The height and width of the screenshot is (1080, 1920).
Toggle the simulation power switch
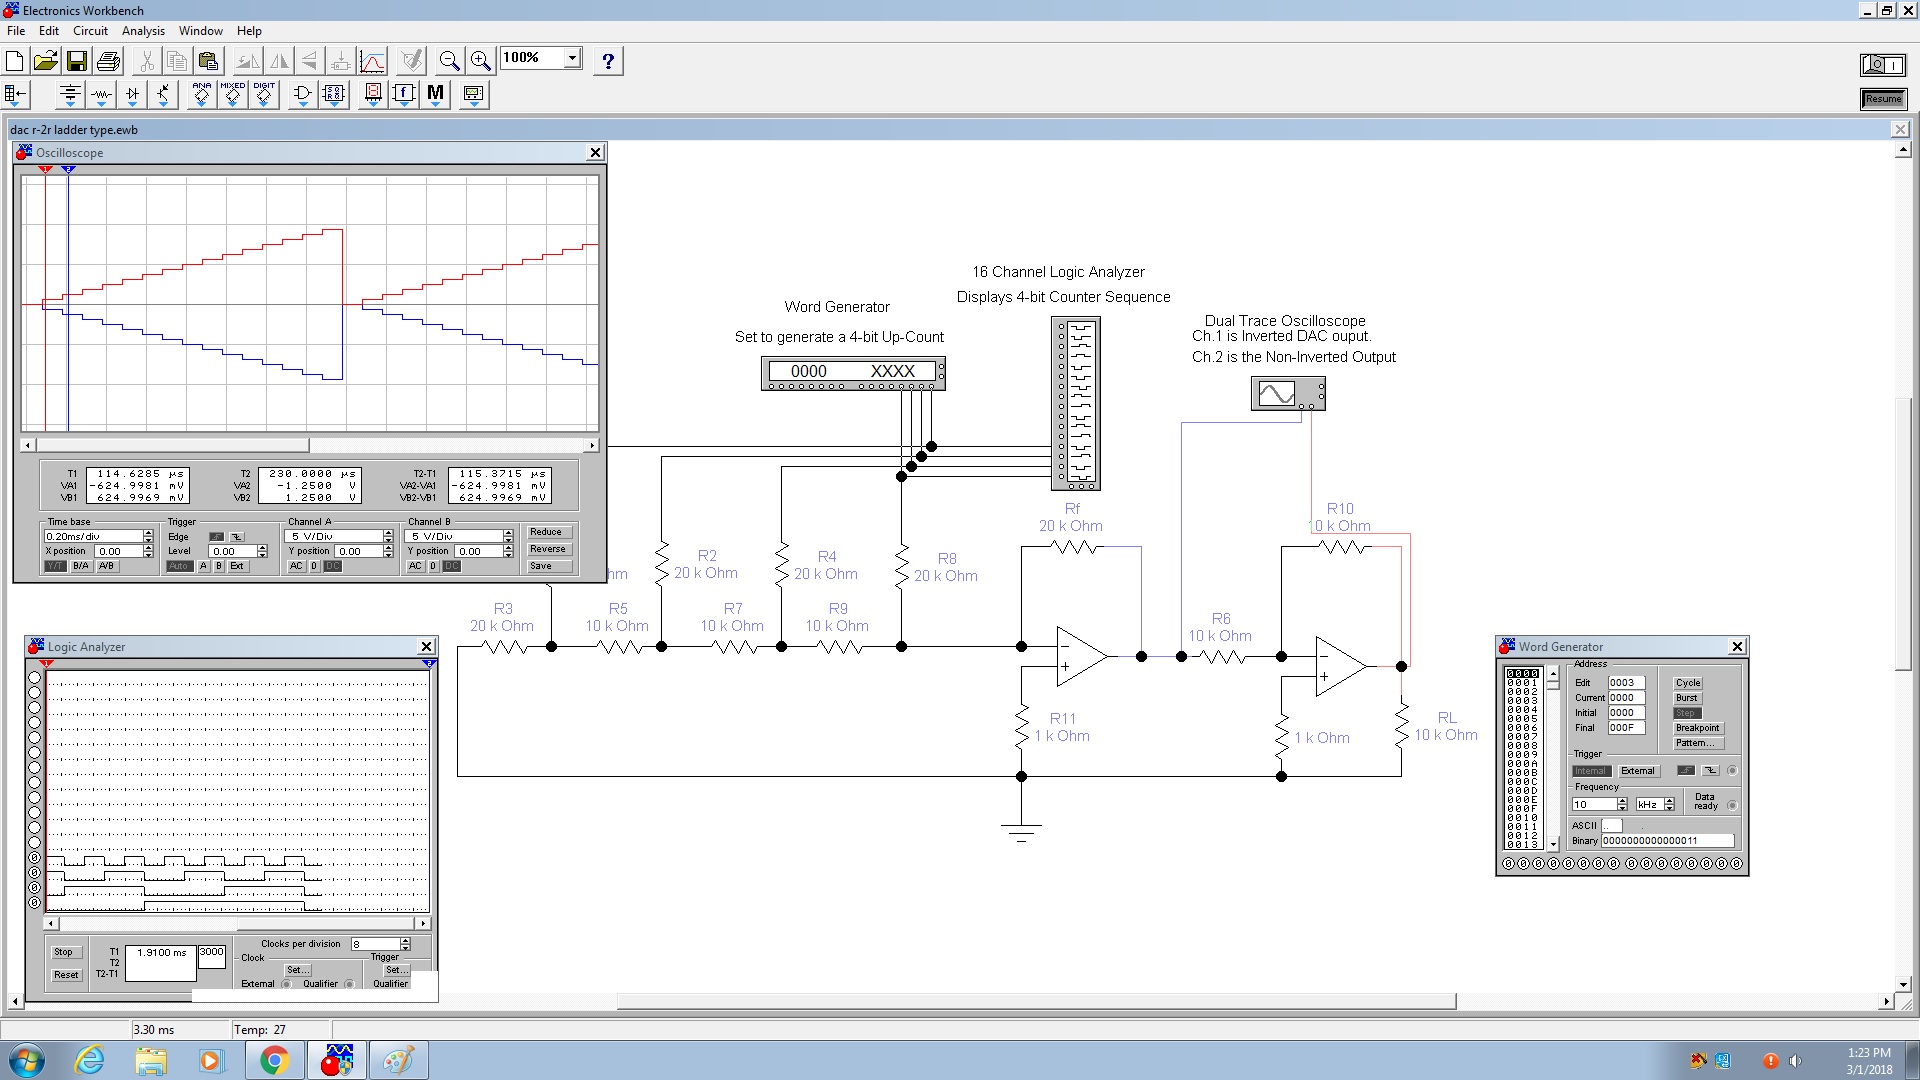1883,65
